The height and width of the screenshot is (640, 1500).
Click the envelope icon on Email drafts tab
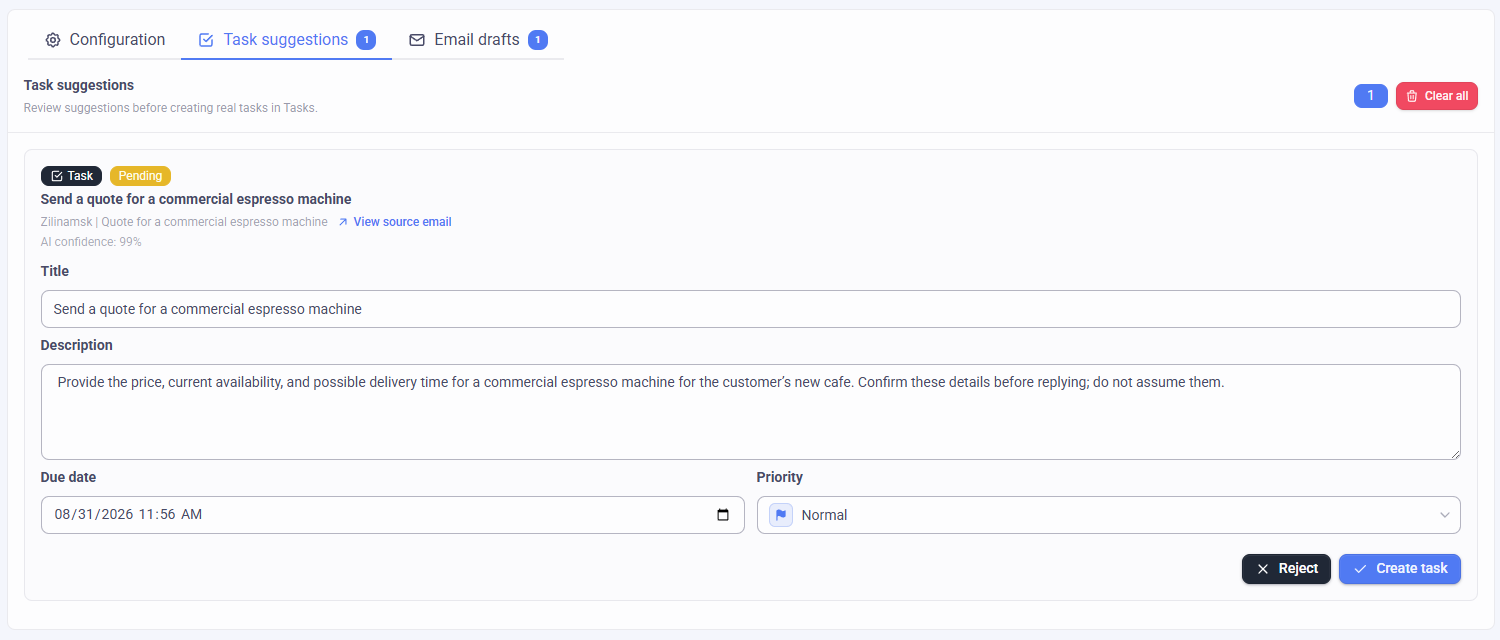pos(417,40)
